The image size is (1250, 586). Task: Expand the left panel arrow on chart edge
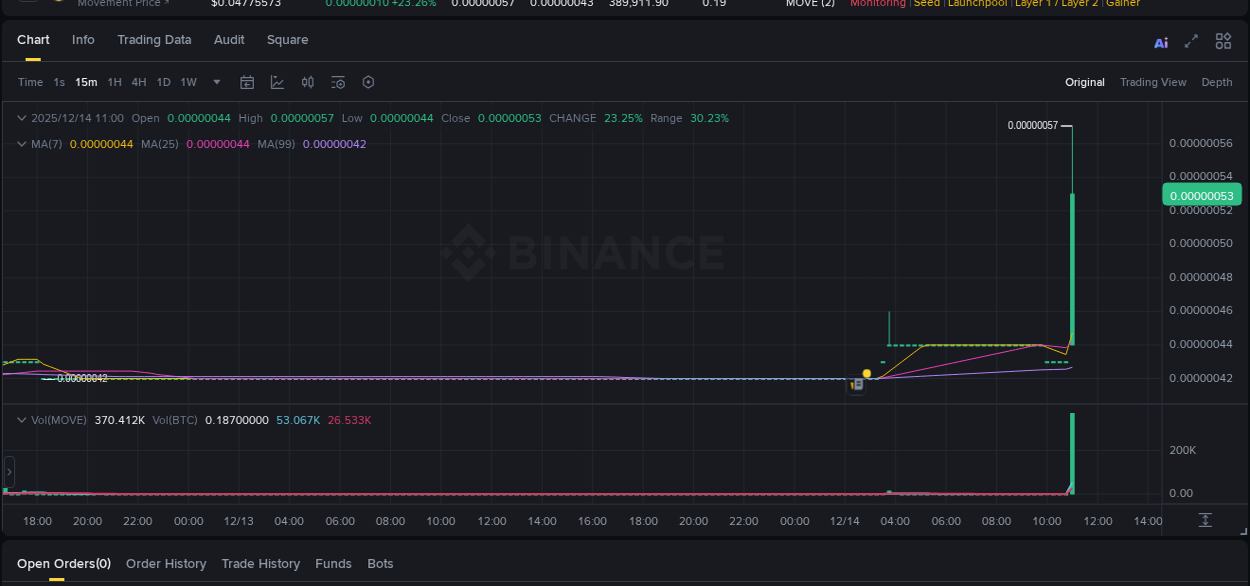point(9,471)
